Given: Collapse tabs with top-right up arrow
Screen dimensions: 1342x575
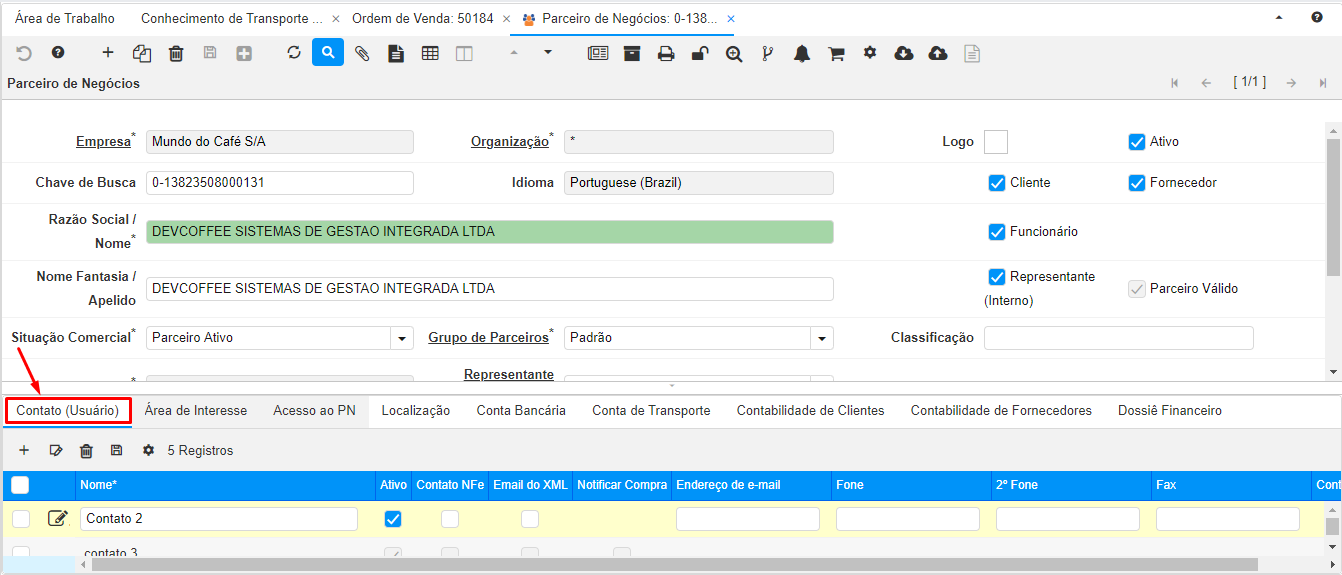Looking at the screenshot, I should click(1280, 18).
